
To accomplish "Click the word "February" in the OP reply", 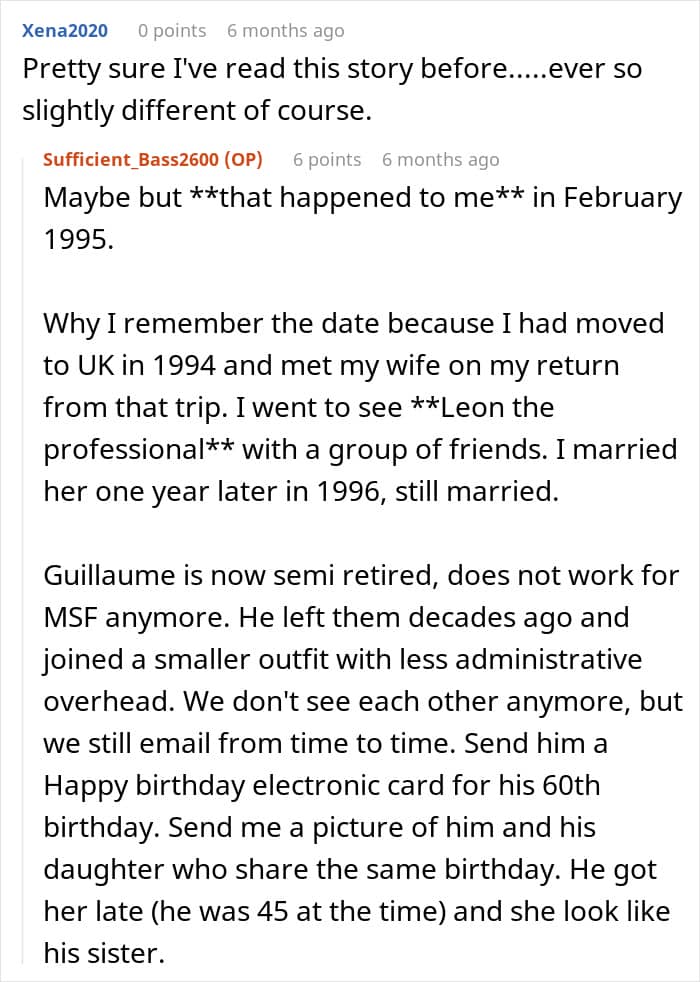I will coord(622,197).
